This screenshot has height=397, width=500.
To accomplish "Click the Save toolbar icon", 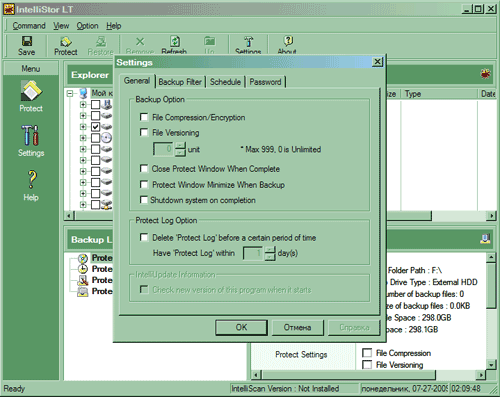I will point(26,45).
